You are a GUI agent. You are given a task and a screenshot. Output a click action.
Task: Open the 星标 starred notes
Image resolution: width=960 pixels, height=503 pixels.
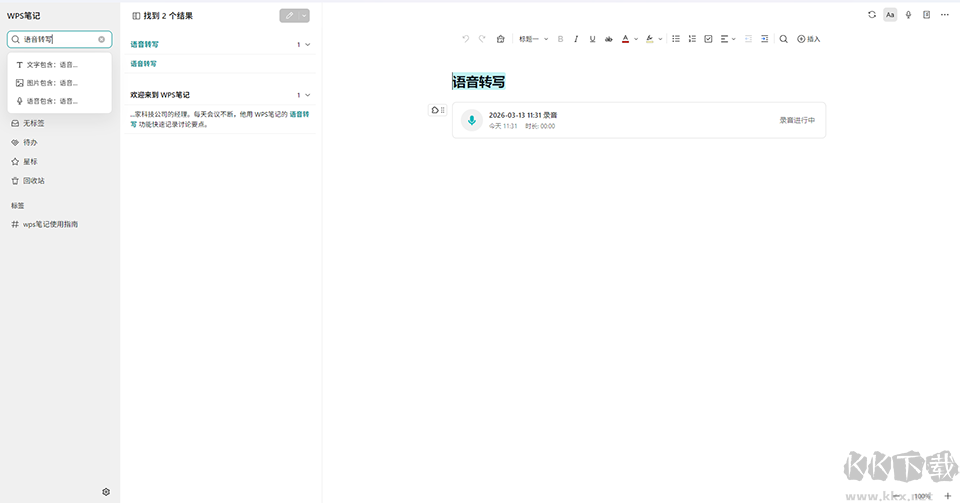24,162
